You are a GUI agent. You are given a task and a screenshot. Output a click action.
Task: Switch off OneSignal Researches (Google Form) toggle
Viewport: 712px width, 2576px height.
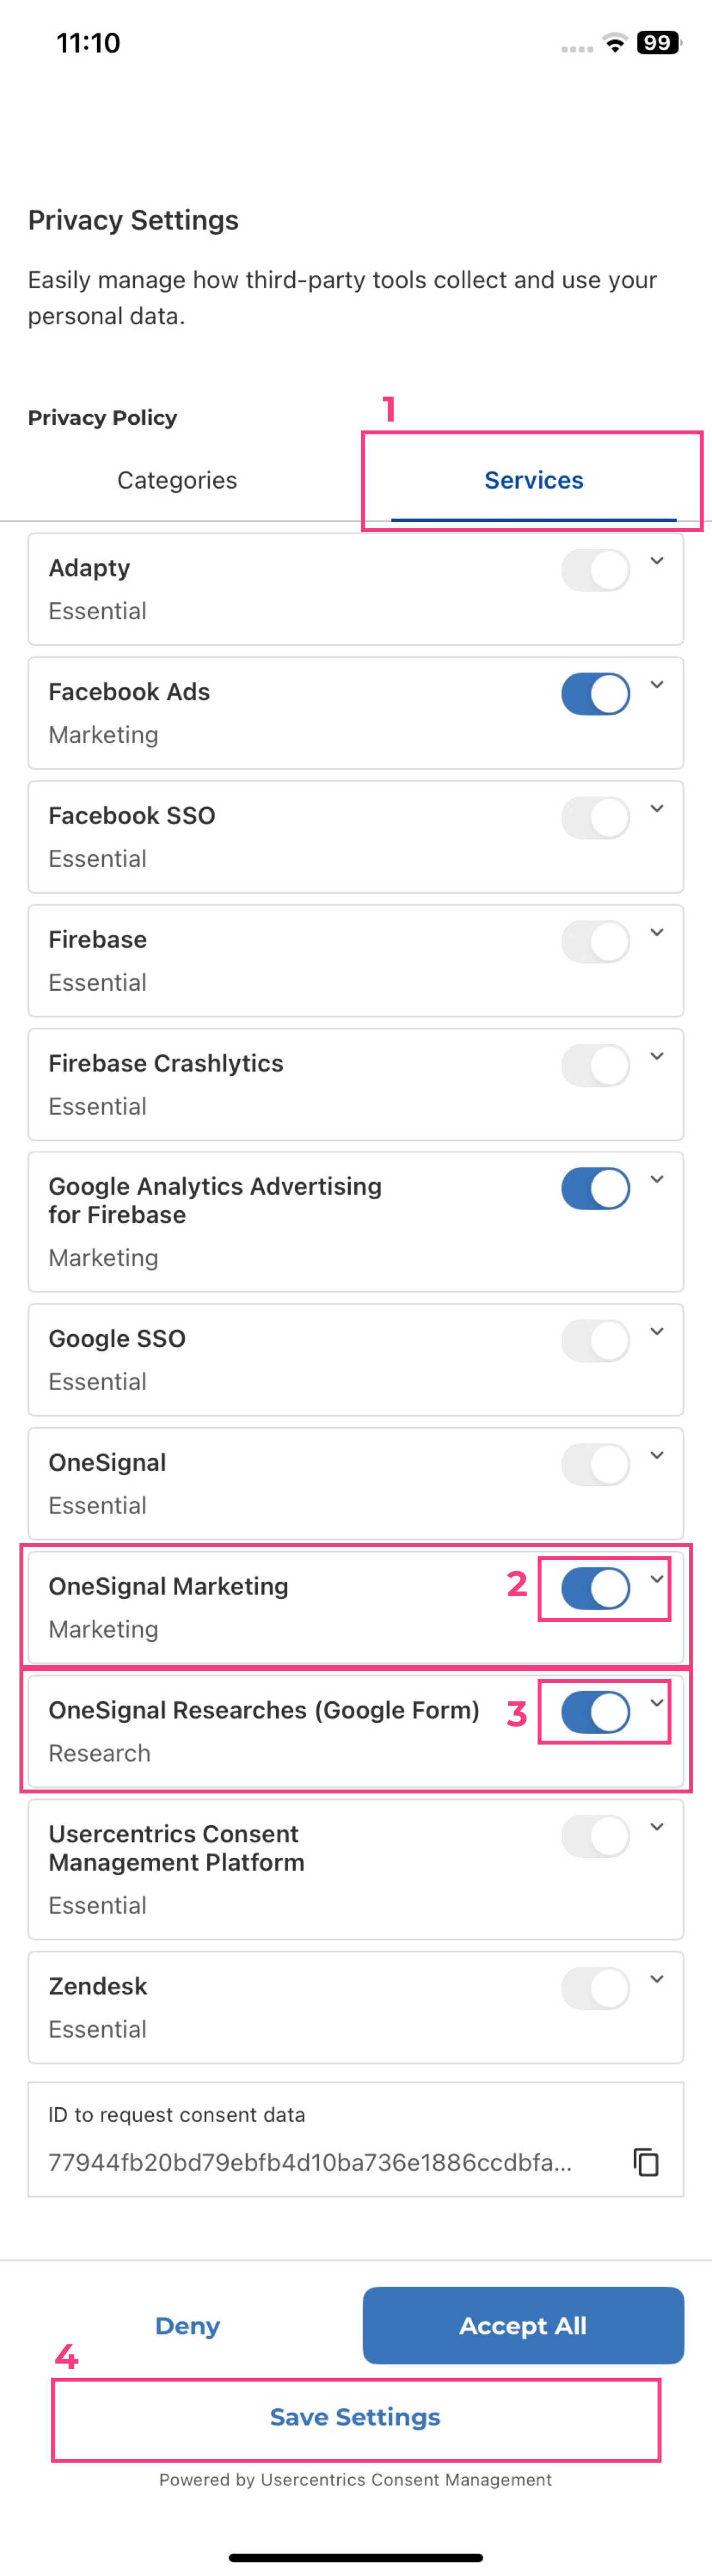click(595, 1712)
